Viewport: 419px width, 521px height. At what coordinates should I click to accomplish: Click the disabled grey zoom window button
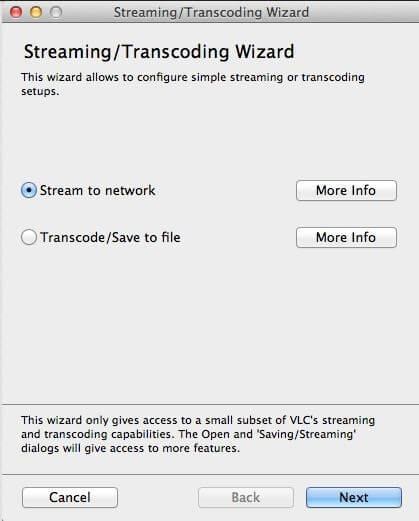56,12
